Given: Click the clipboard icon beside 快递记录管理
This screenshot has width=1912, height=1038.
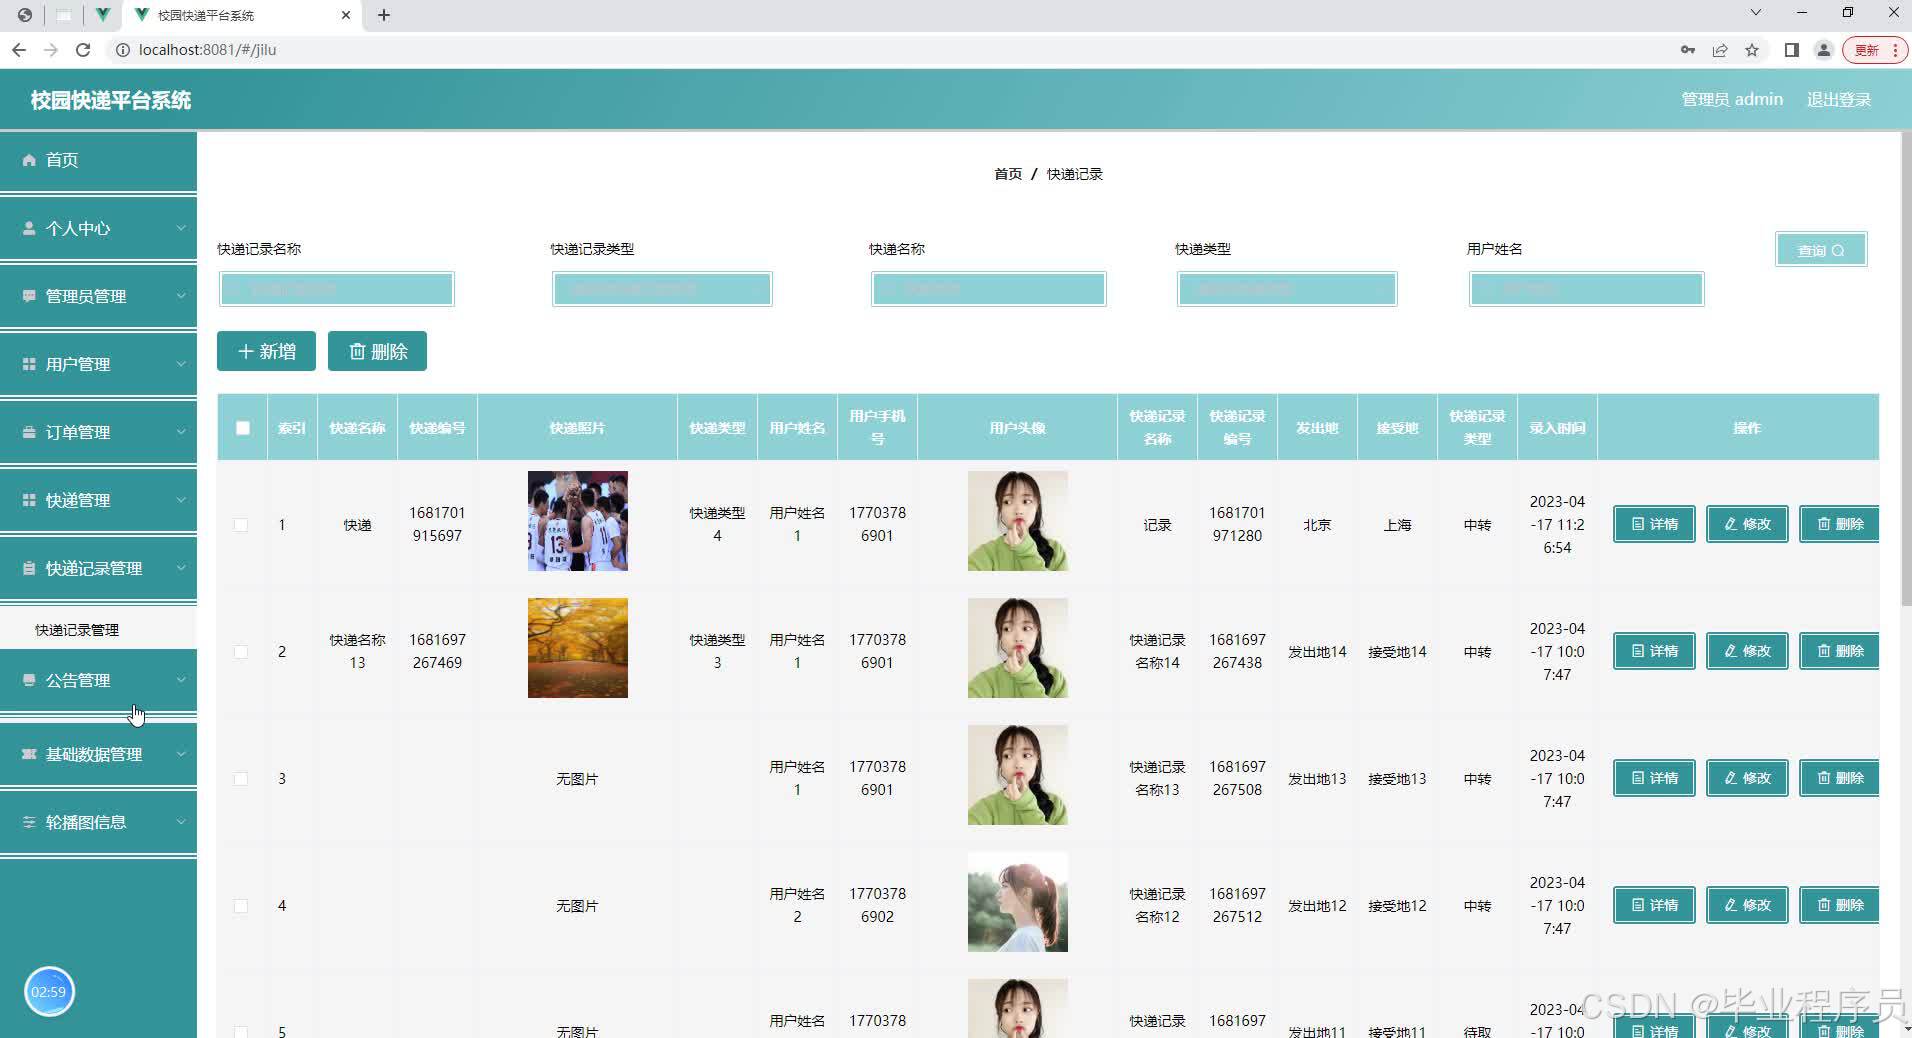Looking at the screenshot, I should click(29, 568).
